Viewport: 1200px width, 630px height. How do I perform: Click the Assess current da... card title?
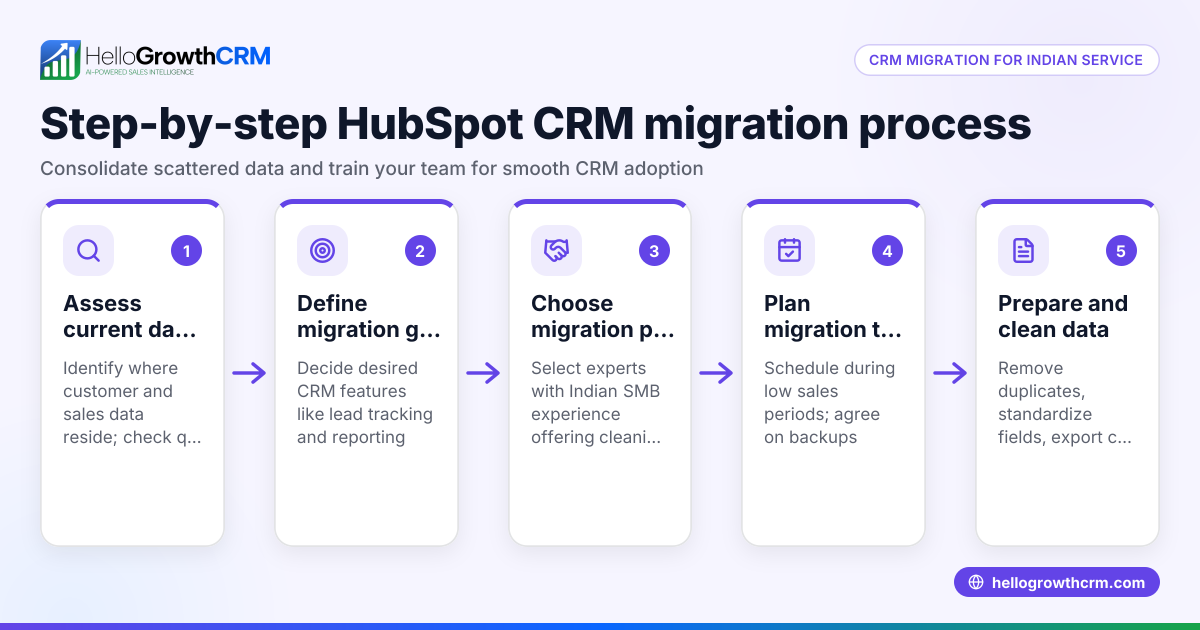tap(130, 316)
